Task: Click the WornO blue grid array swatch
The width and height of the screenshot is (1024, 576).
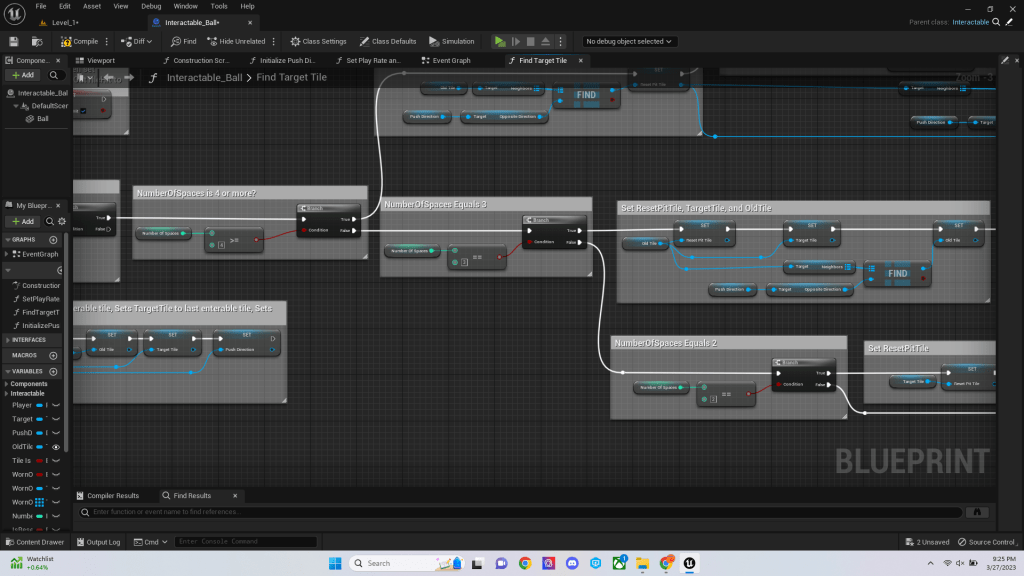Action: 41,502
